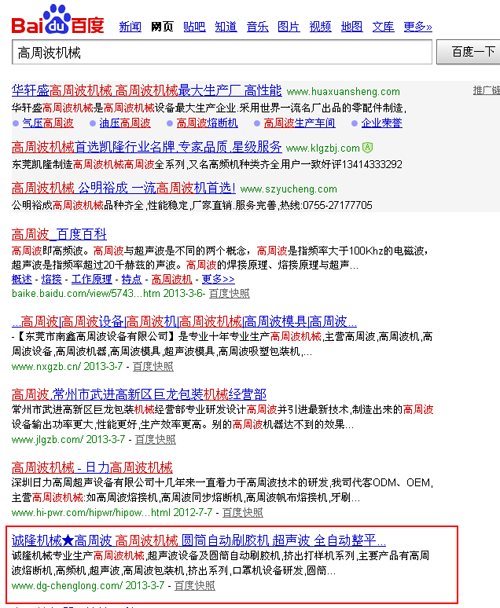Open the 地图 maps tab

pos(351,27)
